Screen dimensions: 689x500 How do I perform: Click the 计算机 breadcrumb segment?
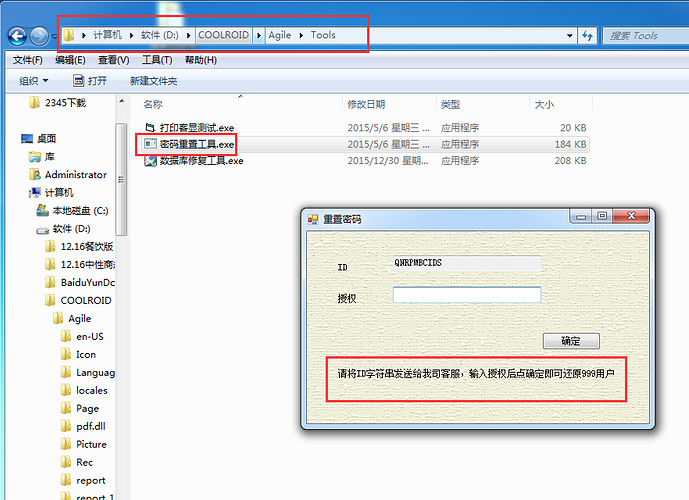(107, 35)
